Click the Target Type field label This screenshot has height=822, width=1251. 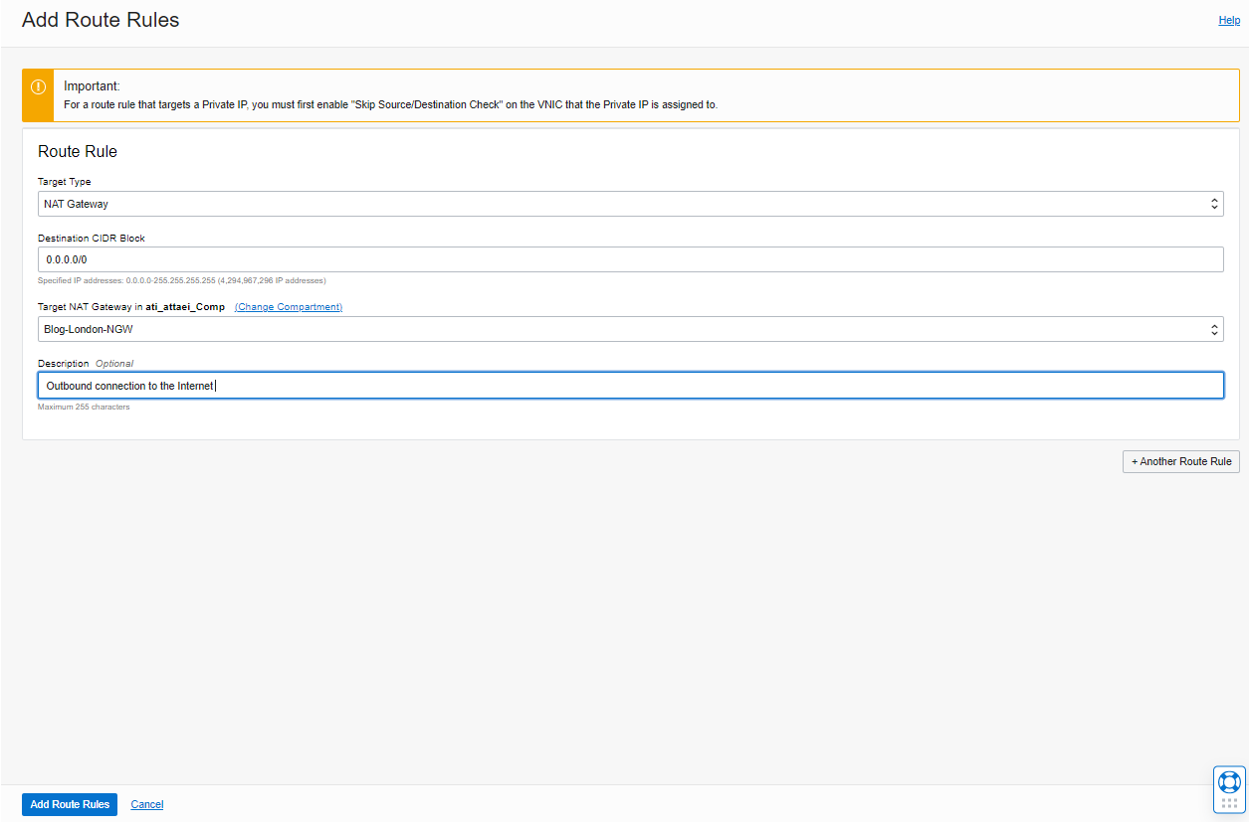(64, 182)
